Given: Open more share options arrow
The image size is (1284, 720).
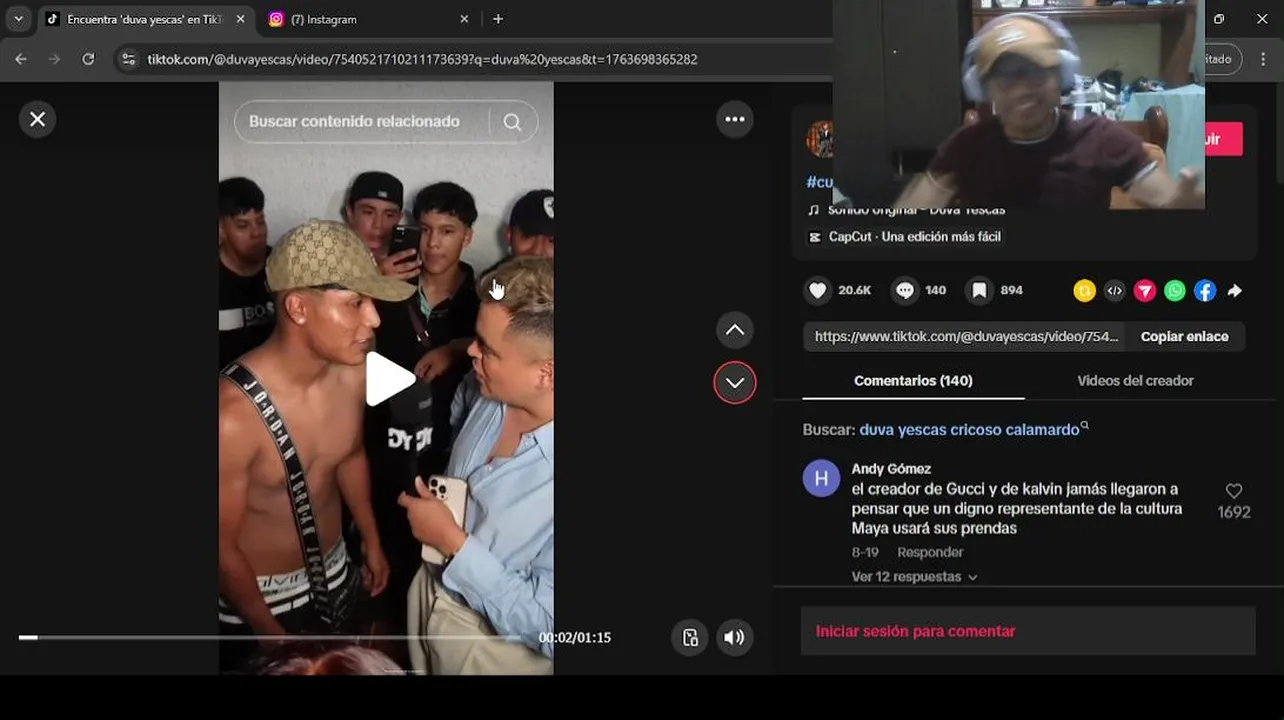Looking at the screenshot, I should point(1235,291).
